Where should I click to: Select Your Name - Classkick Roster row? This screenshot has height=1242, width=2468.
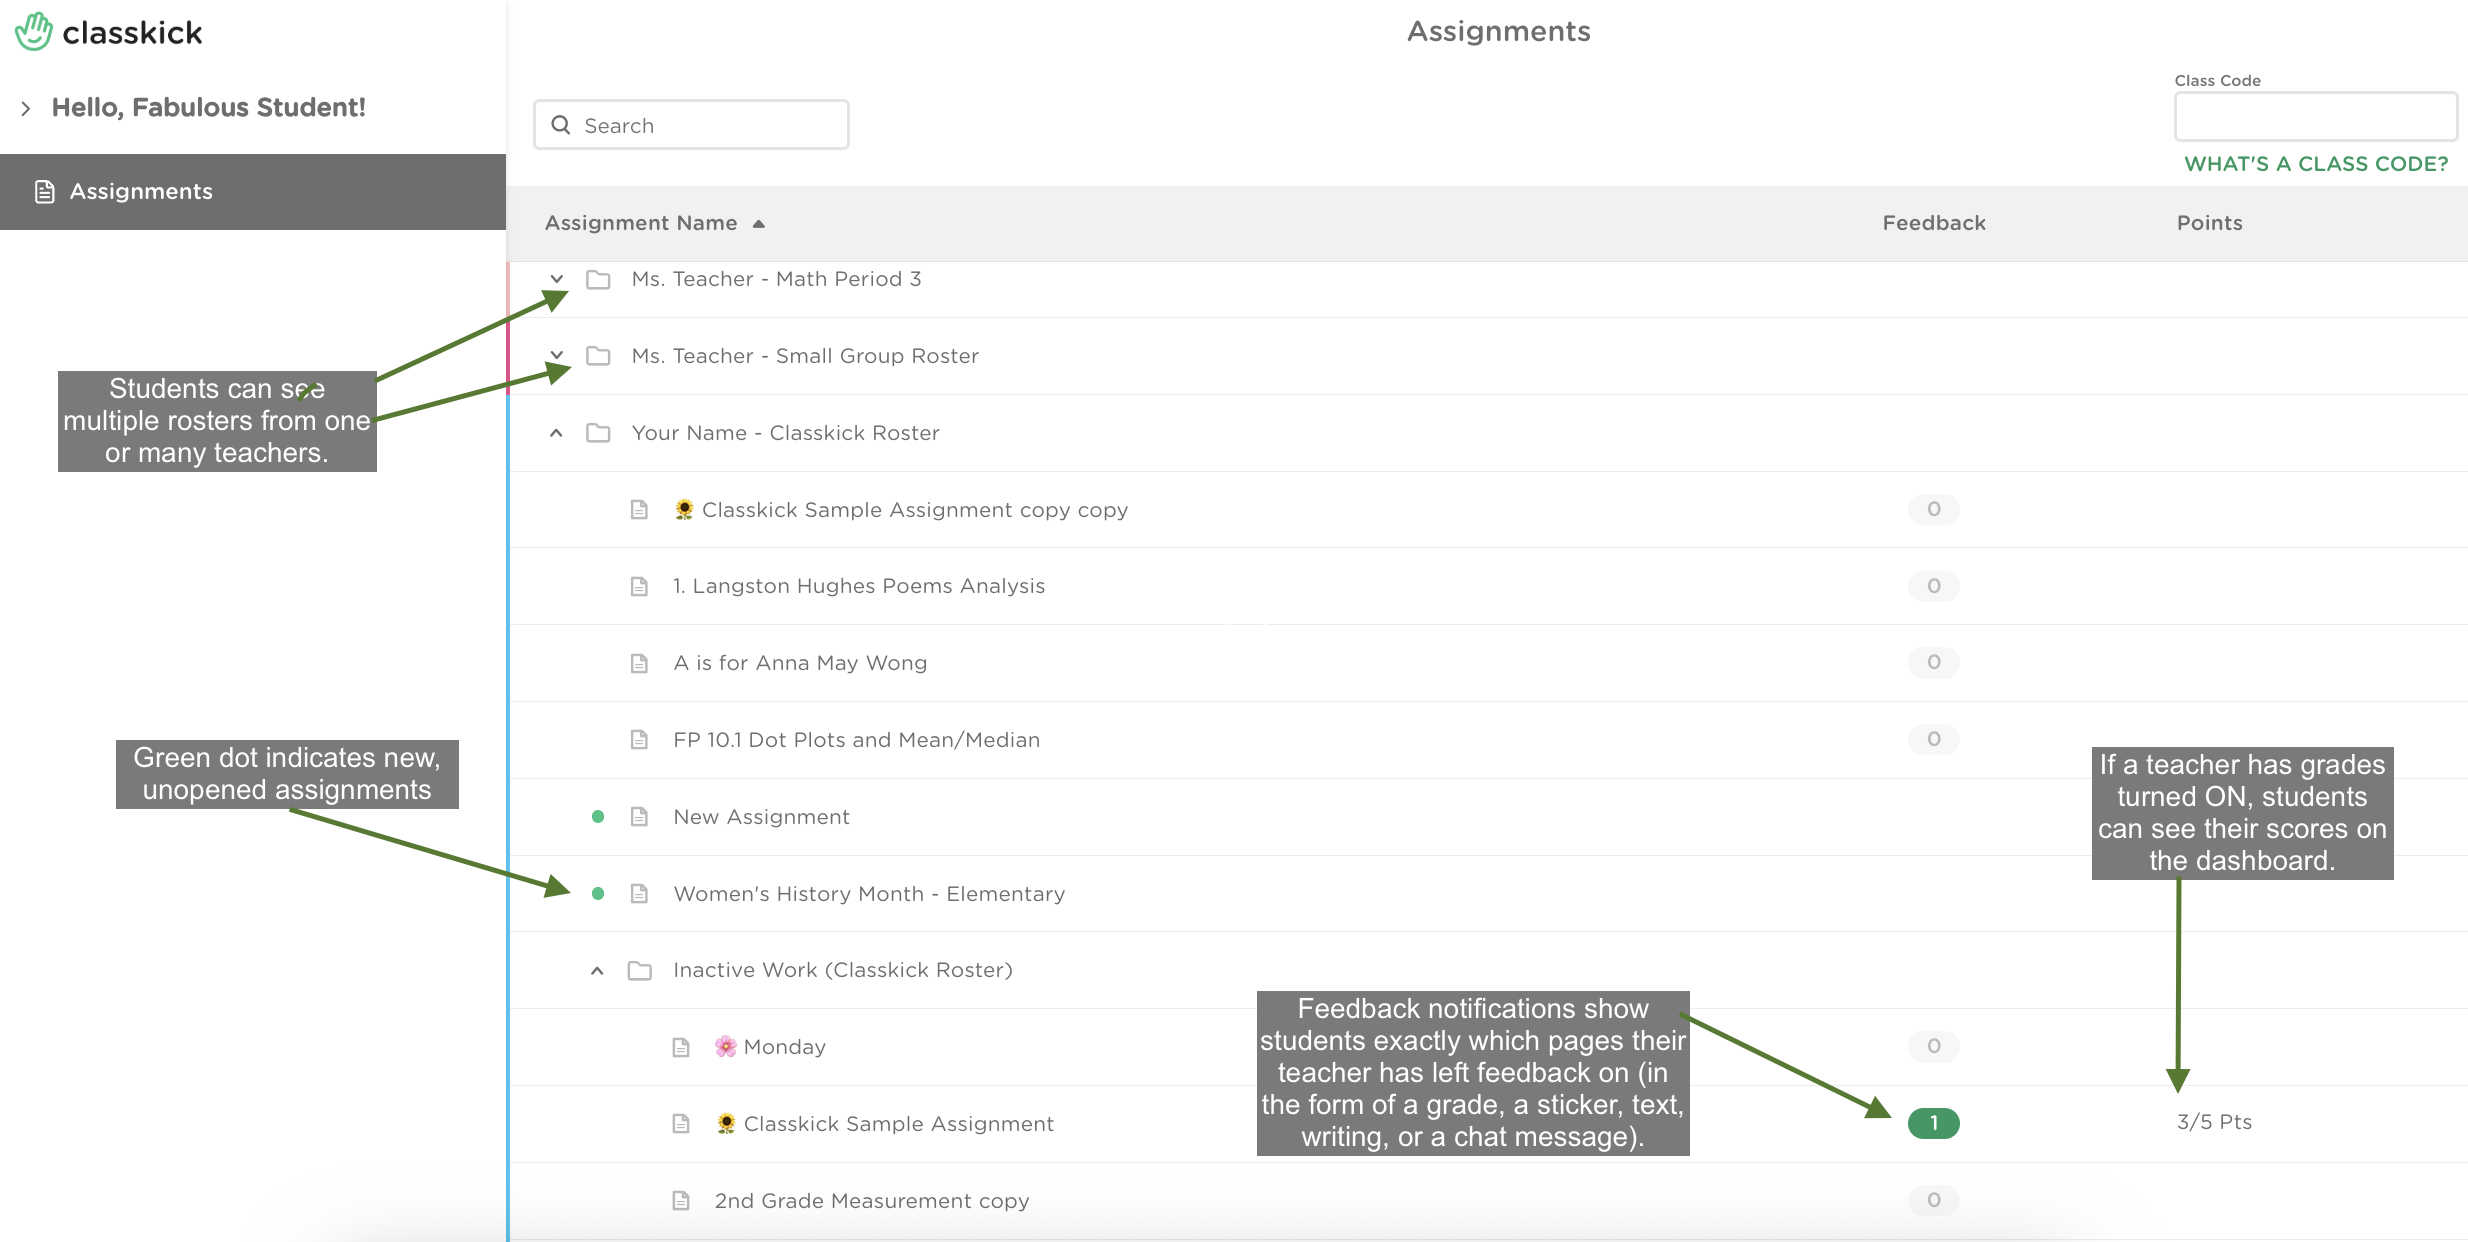pos(1488,433)
